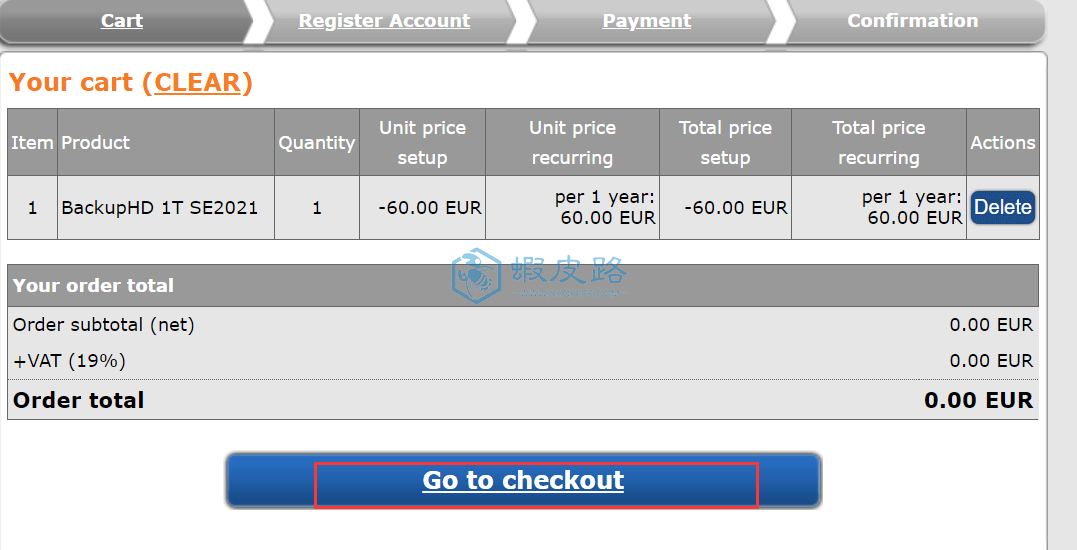Select the Confirmation step tab

(x=912, y=21)
